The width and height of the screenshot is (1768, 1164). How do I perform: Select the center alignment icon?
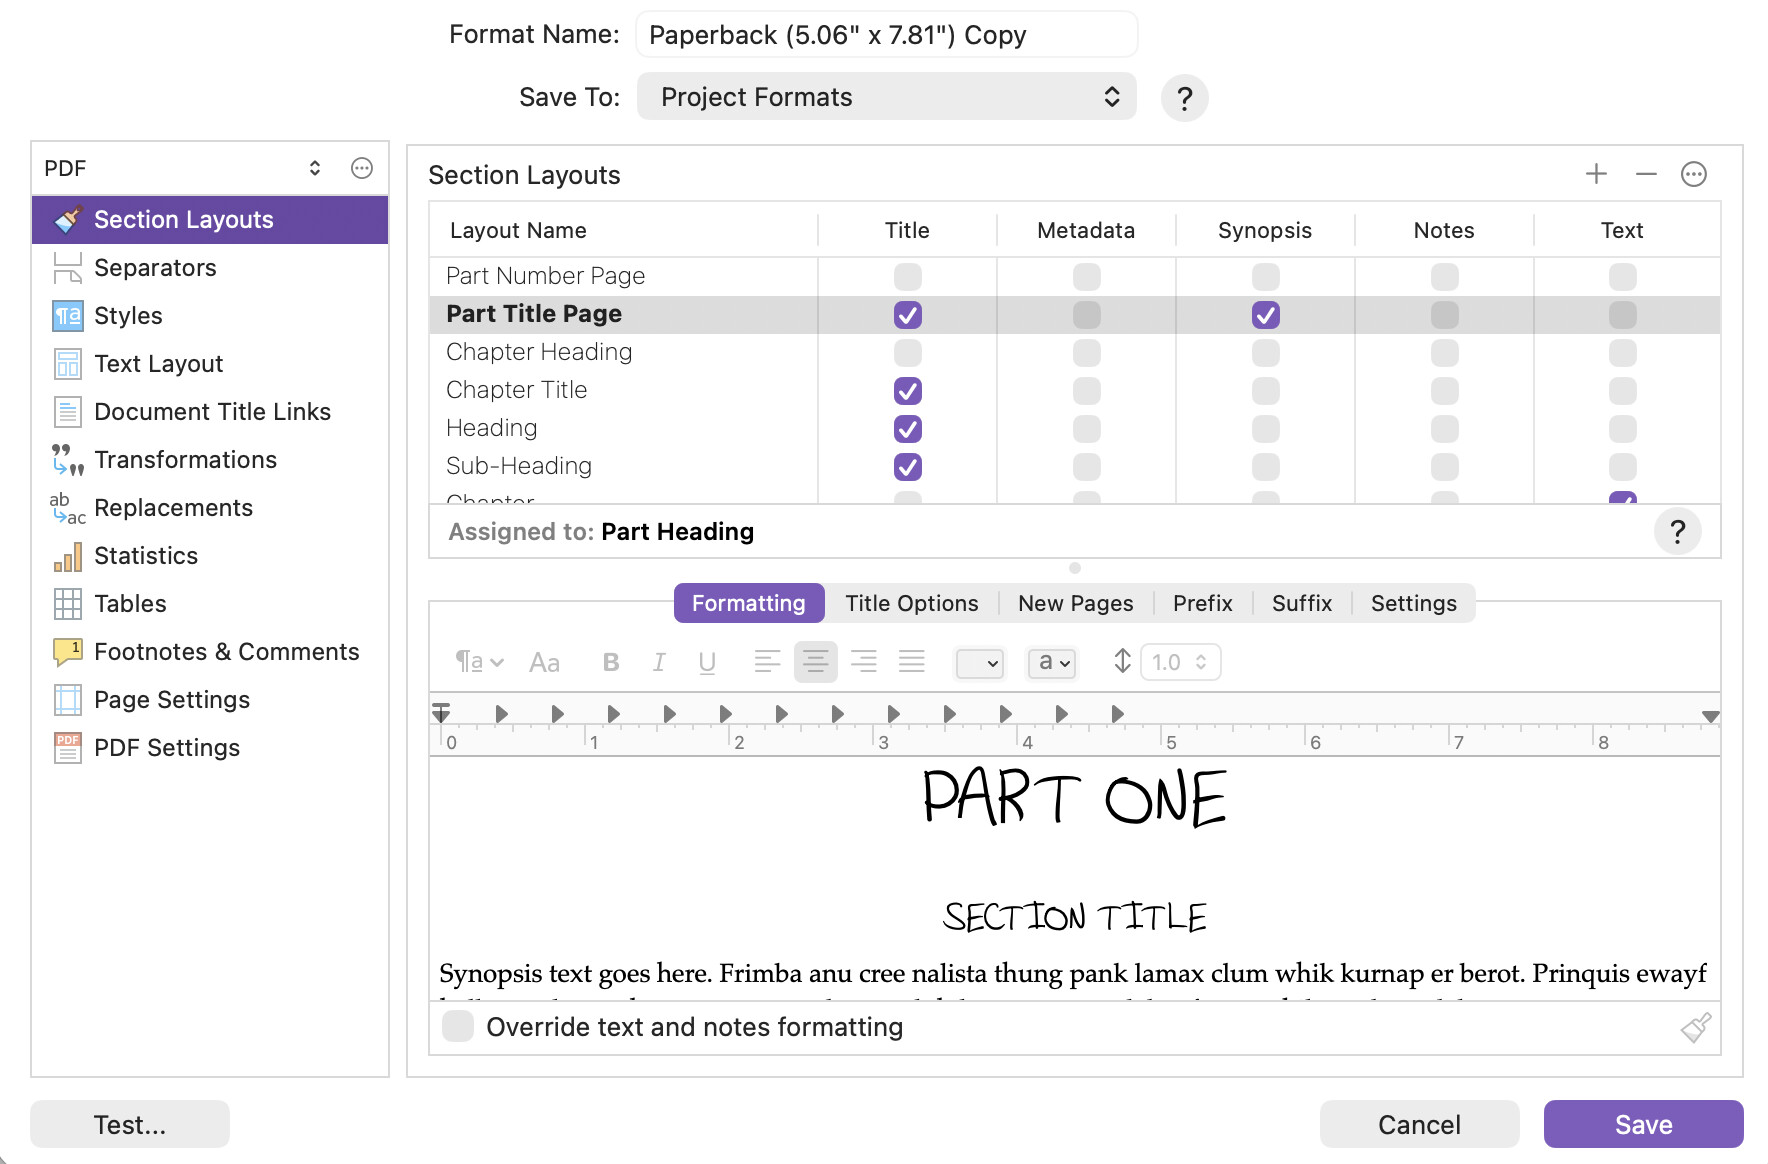click(815, 662)
